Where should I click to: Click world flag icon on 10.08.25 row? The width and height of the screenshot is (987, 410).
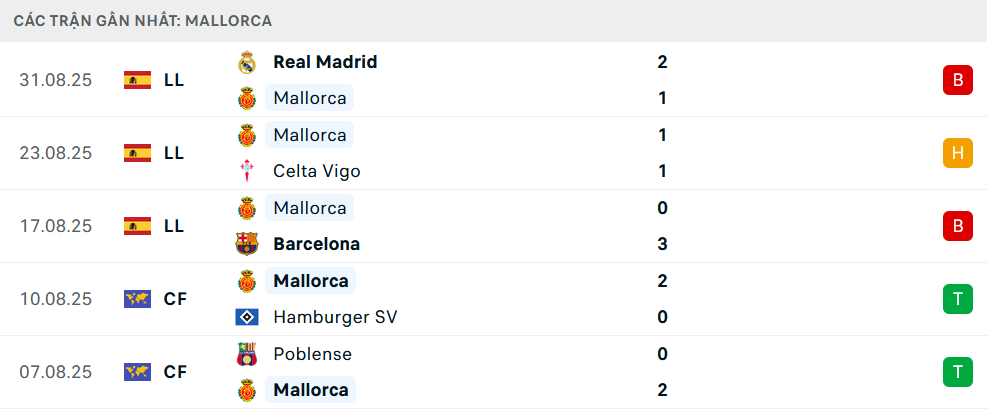tap(137, 299)
